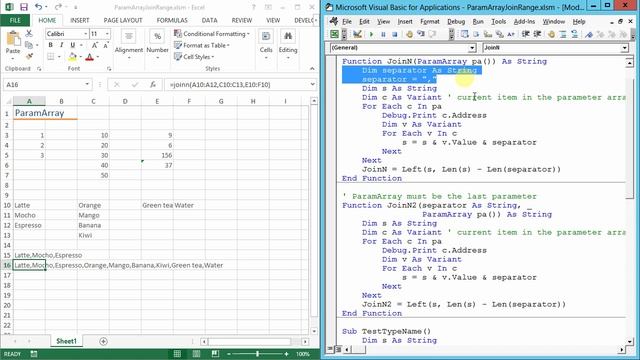Select the Sheet1 tab

(66, 341)
